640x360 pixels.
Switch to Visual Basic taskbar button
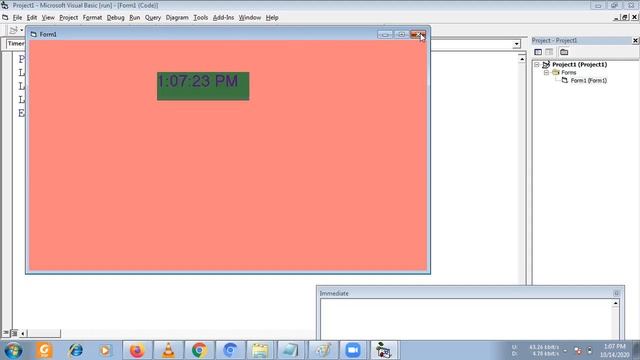pos(384,350)
